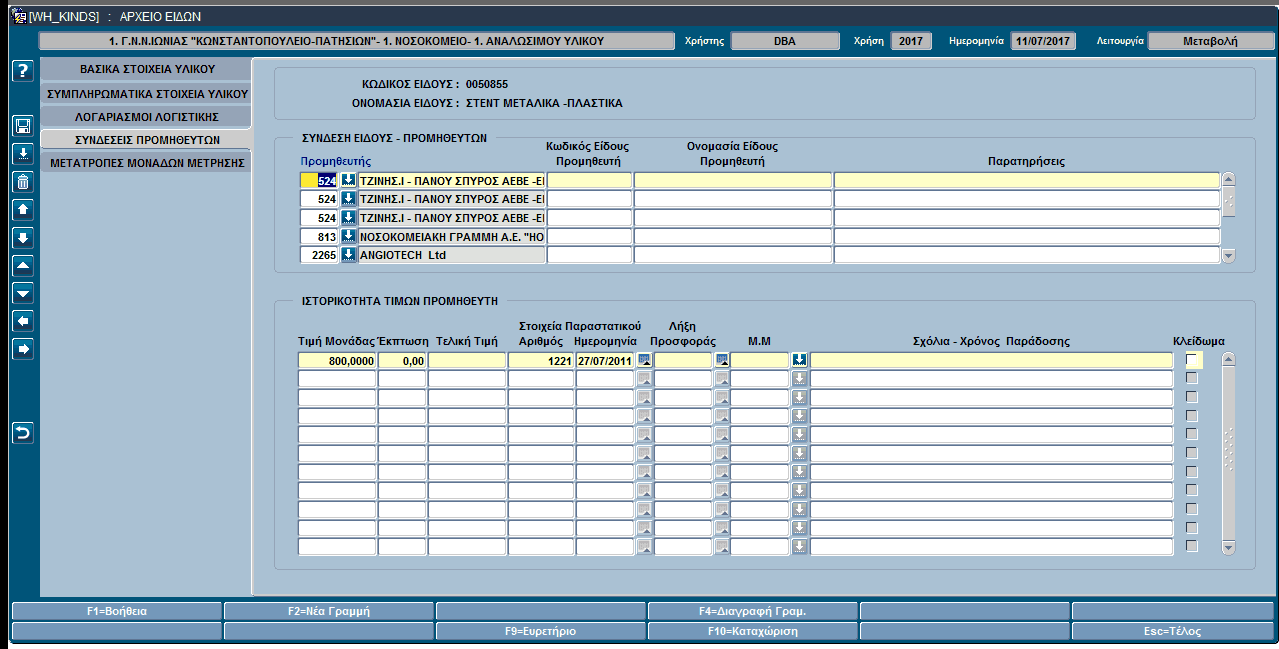Click the Ημερομηνία value 11/07/2017
Viewport: 1279px width, 649px height.
pos(1044,41)
